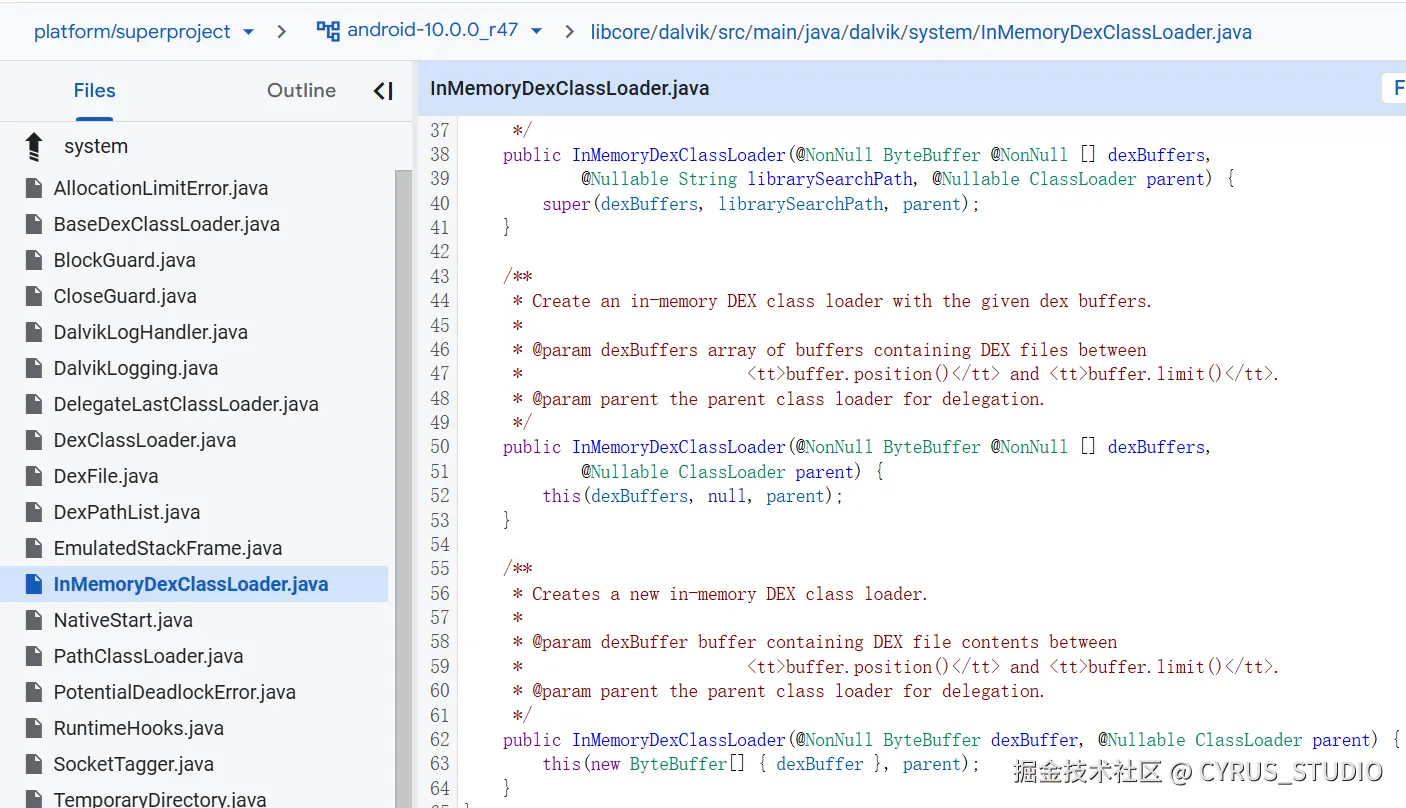Open DelegateLastClassLoader.java in file list
This screenshot has width=1406, height=808.
(186, 404)
